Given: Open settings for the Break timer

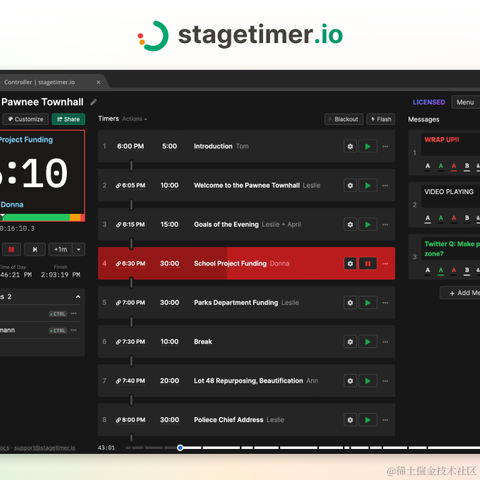Looking at the screenshot, I should tap(350, 342).
